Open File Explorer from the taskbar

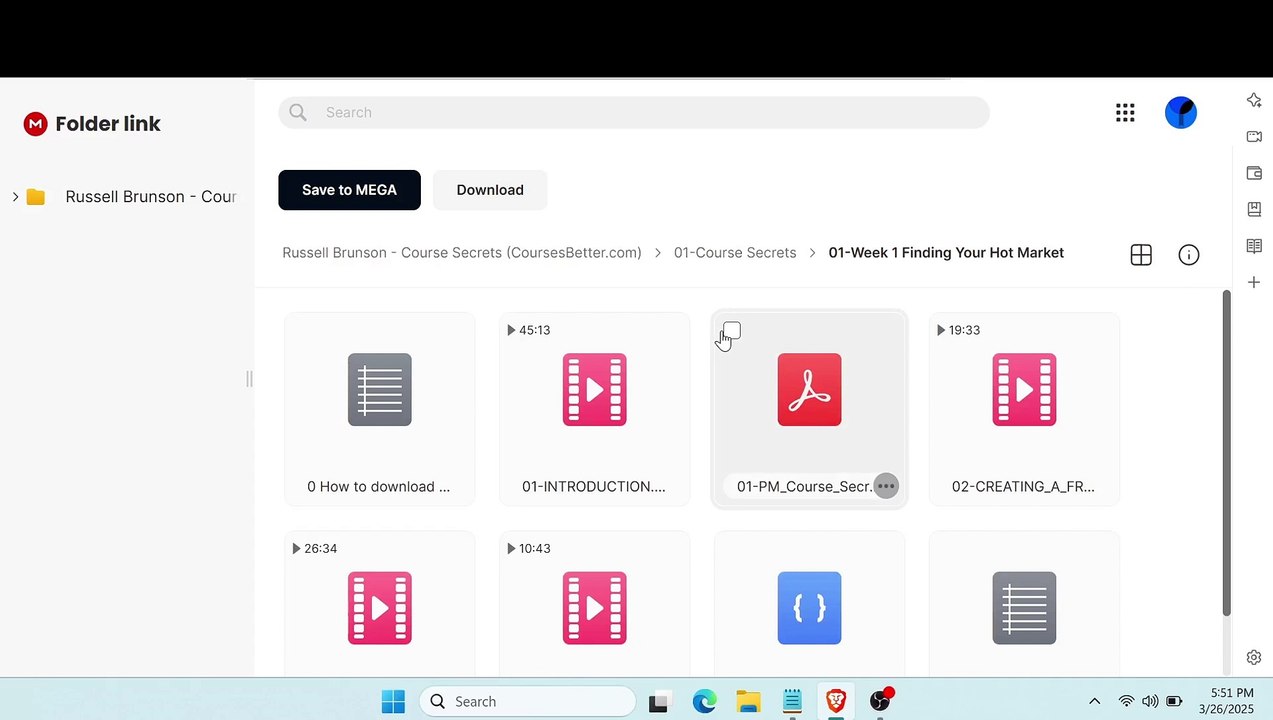click(x=748, y=702)
